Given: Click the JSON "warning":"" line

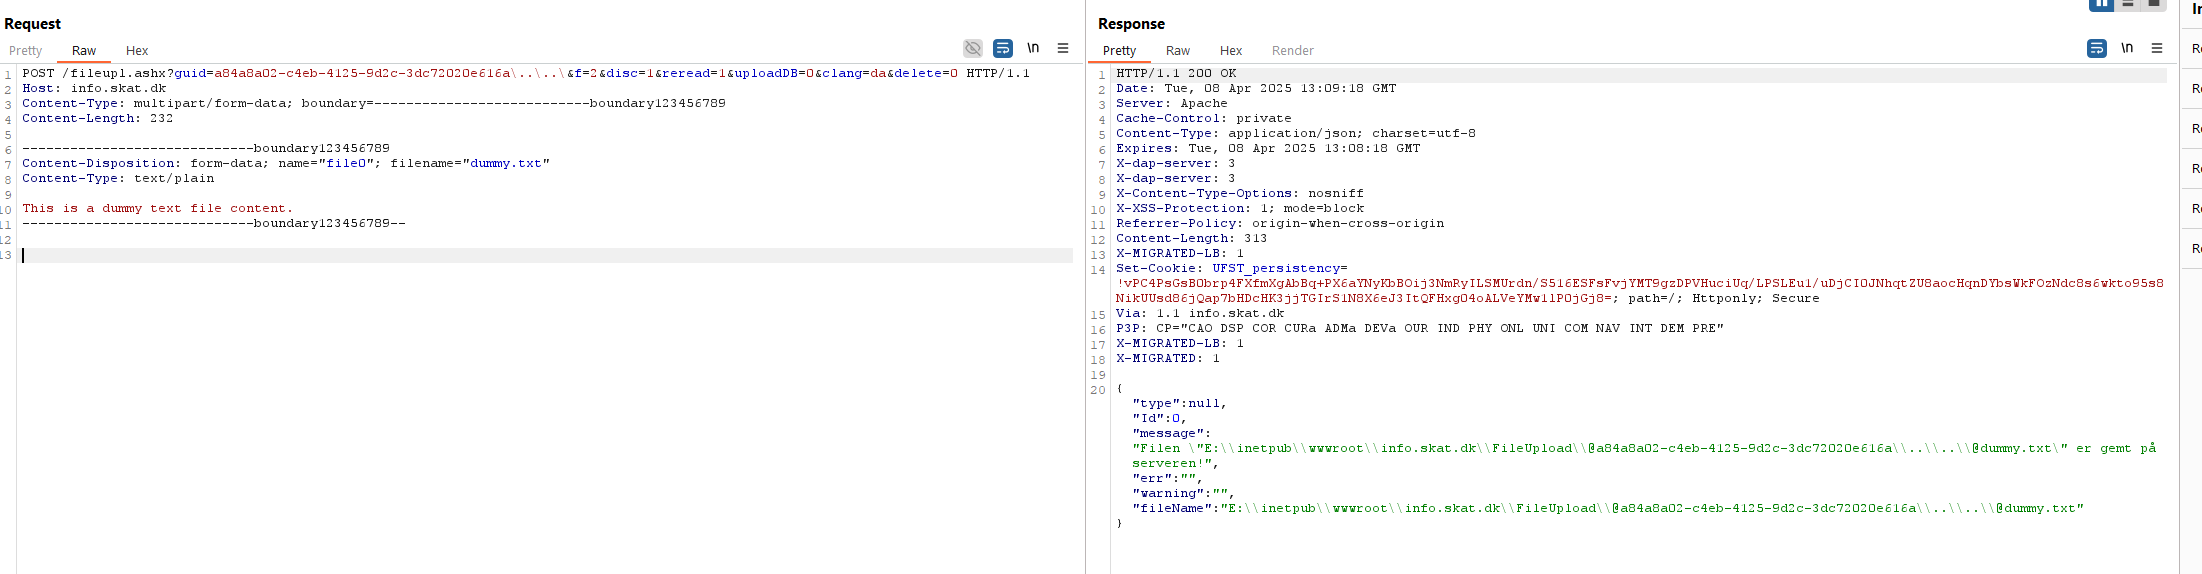Looking at the screenshot, I should pyautogui.click(x=1184, y=493).
